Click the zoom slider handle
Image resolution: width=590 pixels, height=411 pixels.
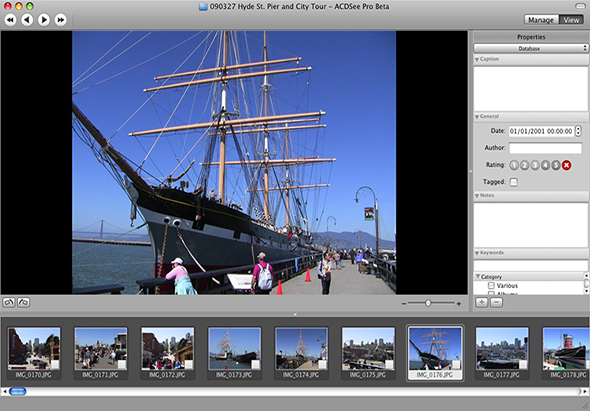[428, 303]
